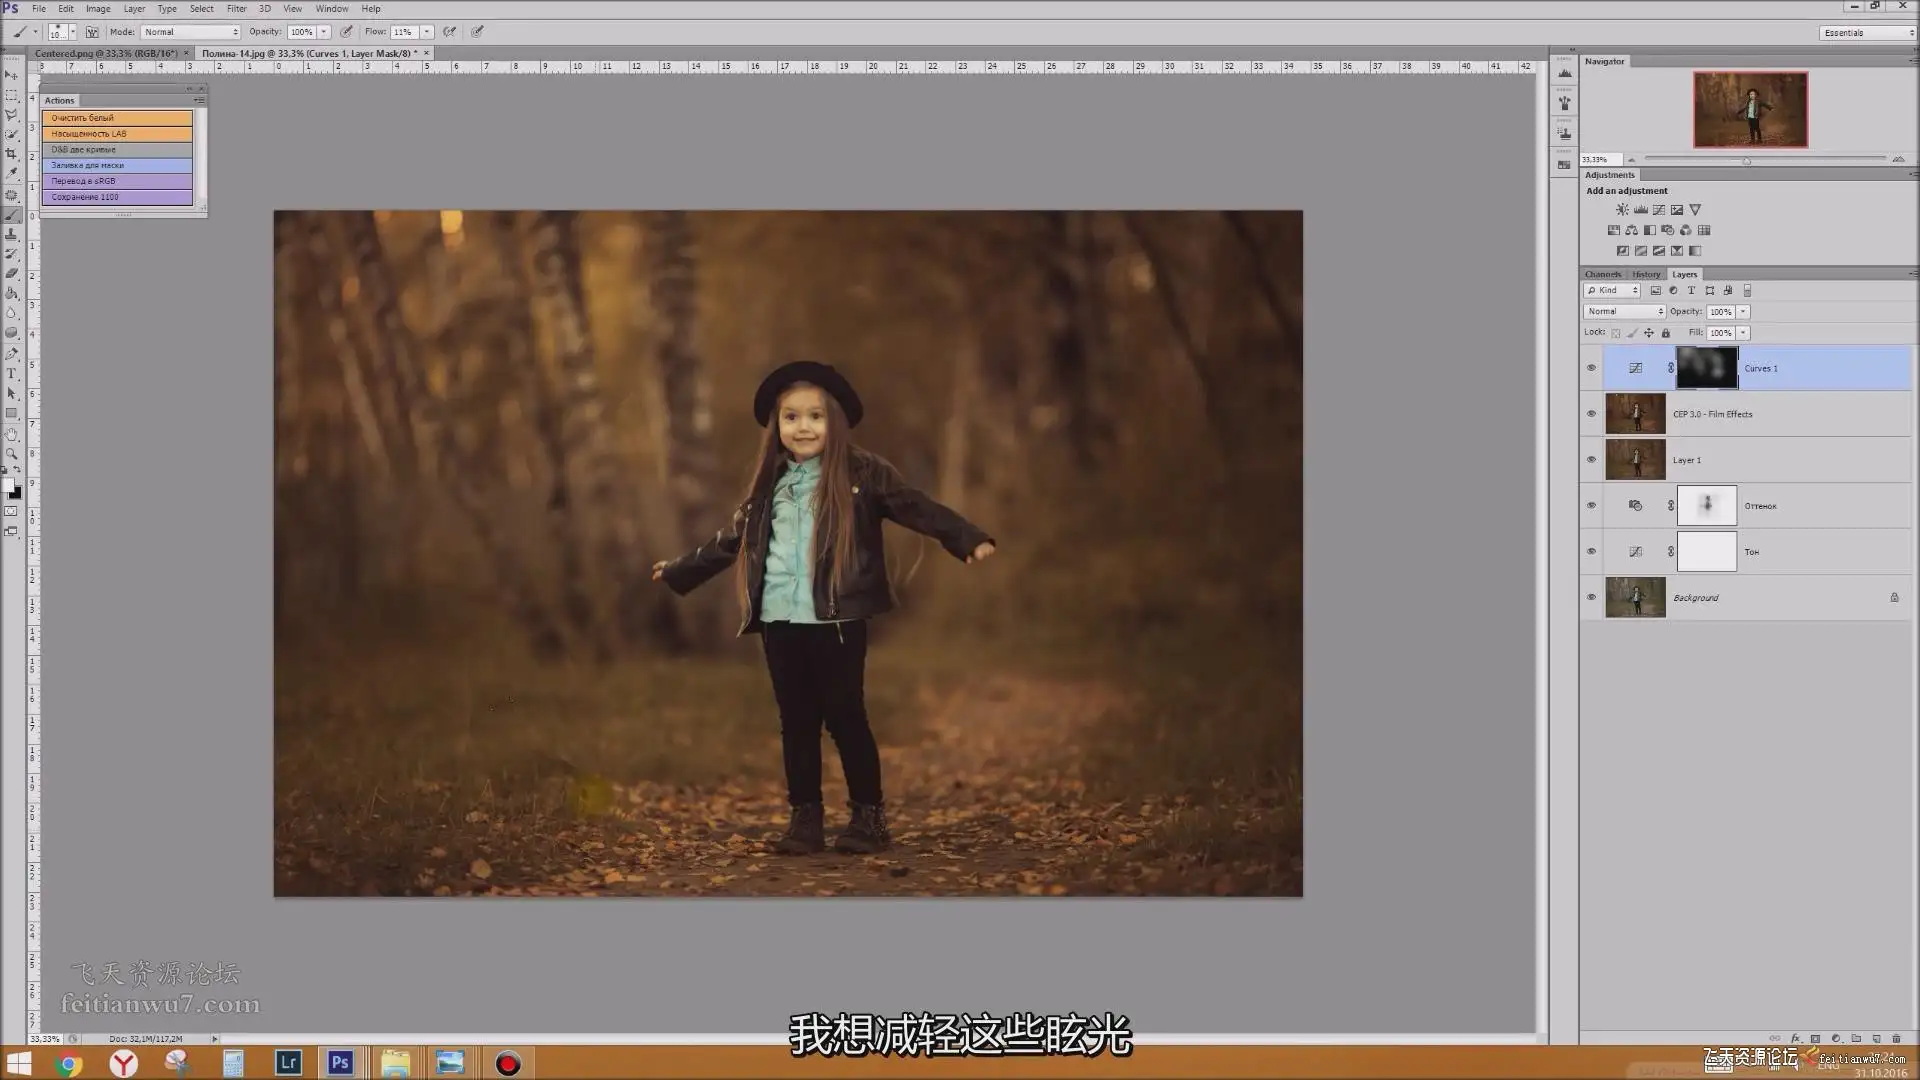The image size is (1920, 1080).
Task: Hide the CEP 3.0 - Film Effects layer
Action: 1591,414
